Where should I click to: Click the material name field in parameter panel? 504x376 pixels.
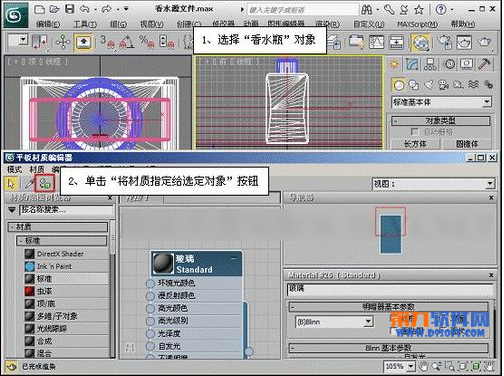[x=389, y=289]
